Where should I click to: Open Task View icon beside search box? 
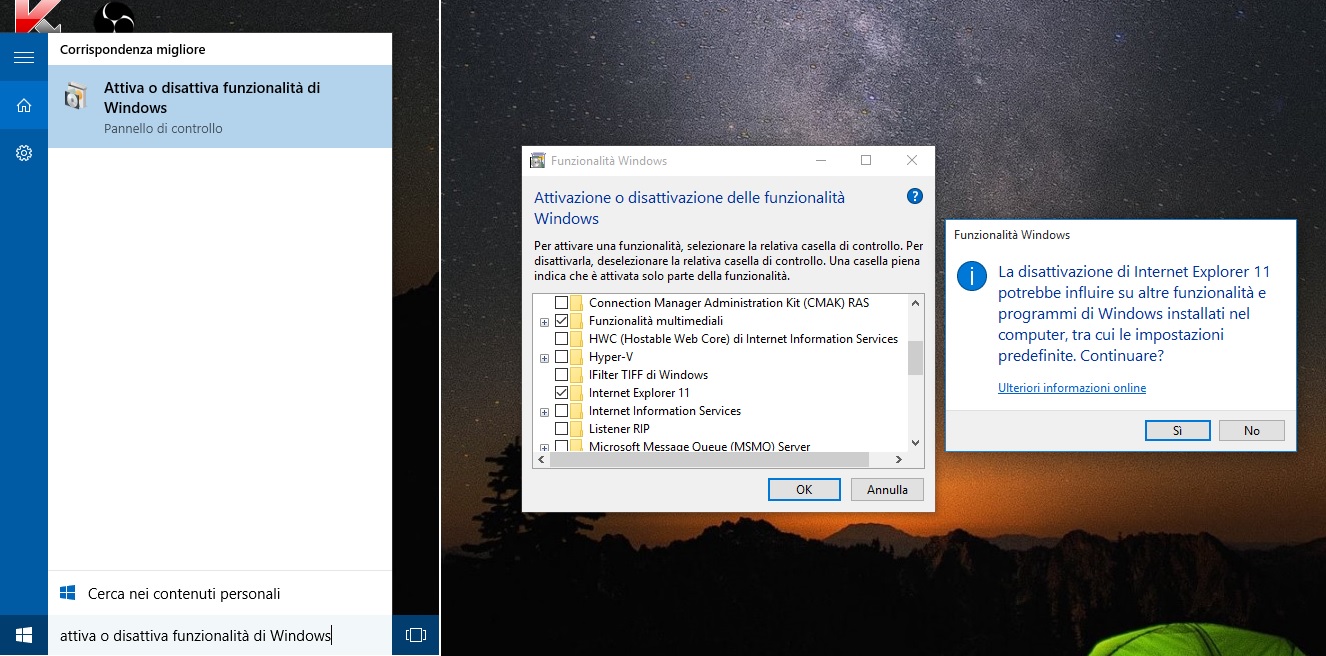tap(416, 635)
